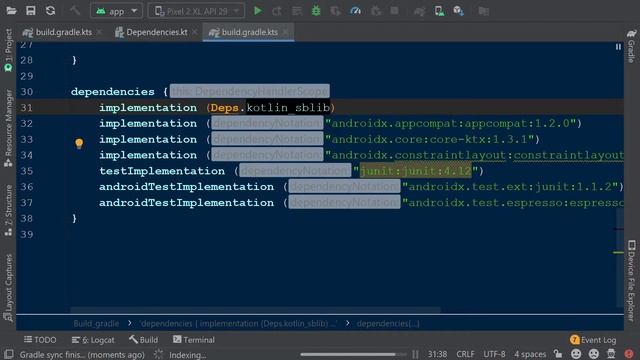Click the Project Structure icon in the toolbar
640x360 pixels.
pyautogui.click(x=484, y=11)
